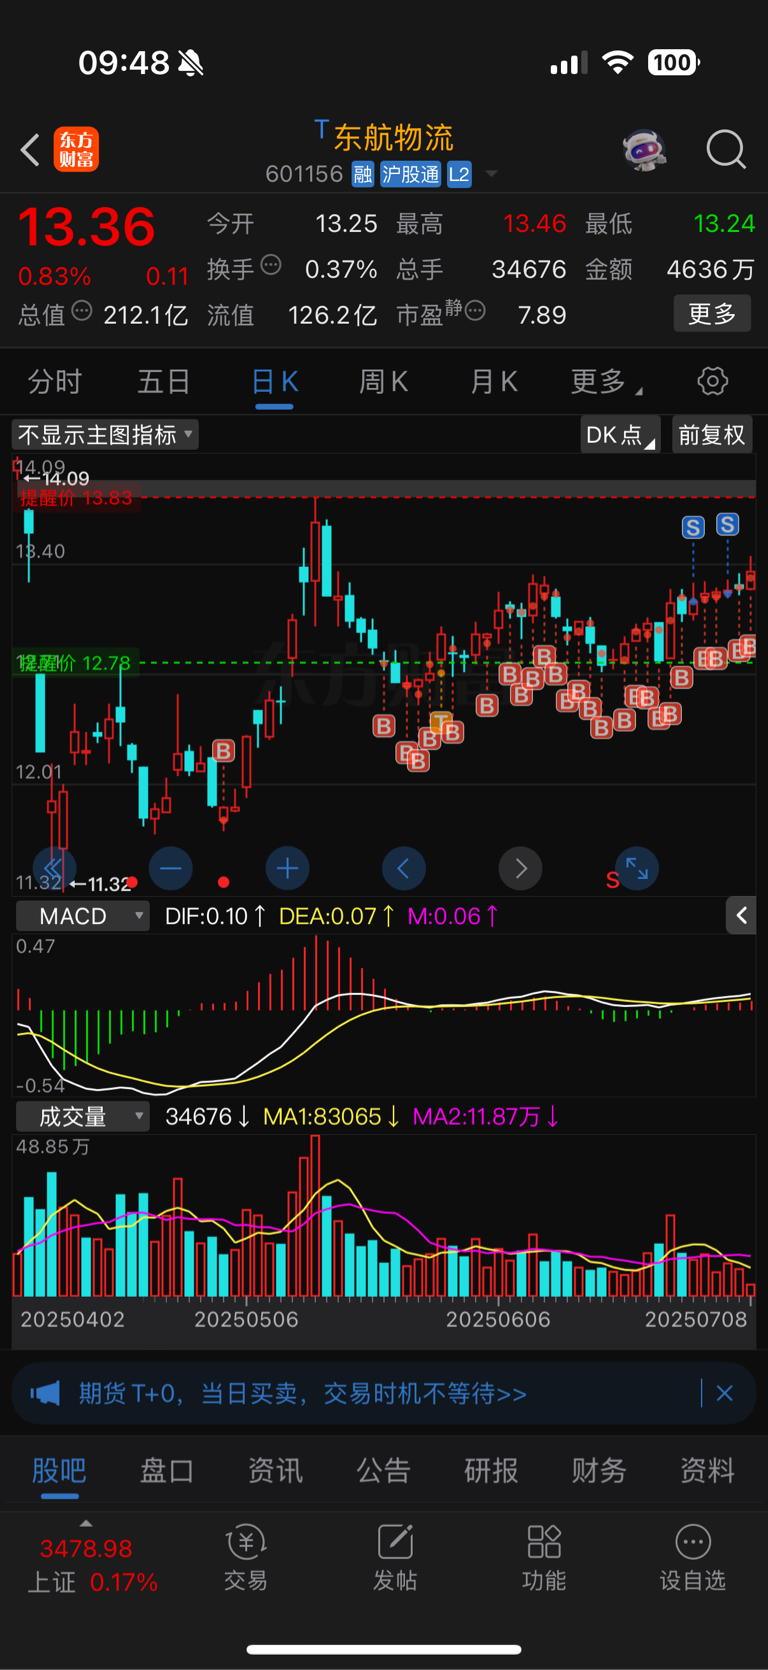Open 功能 functions menu
Image resolution: width=768 pixels, height=1670 pixels.
[544, 1558]
